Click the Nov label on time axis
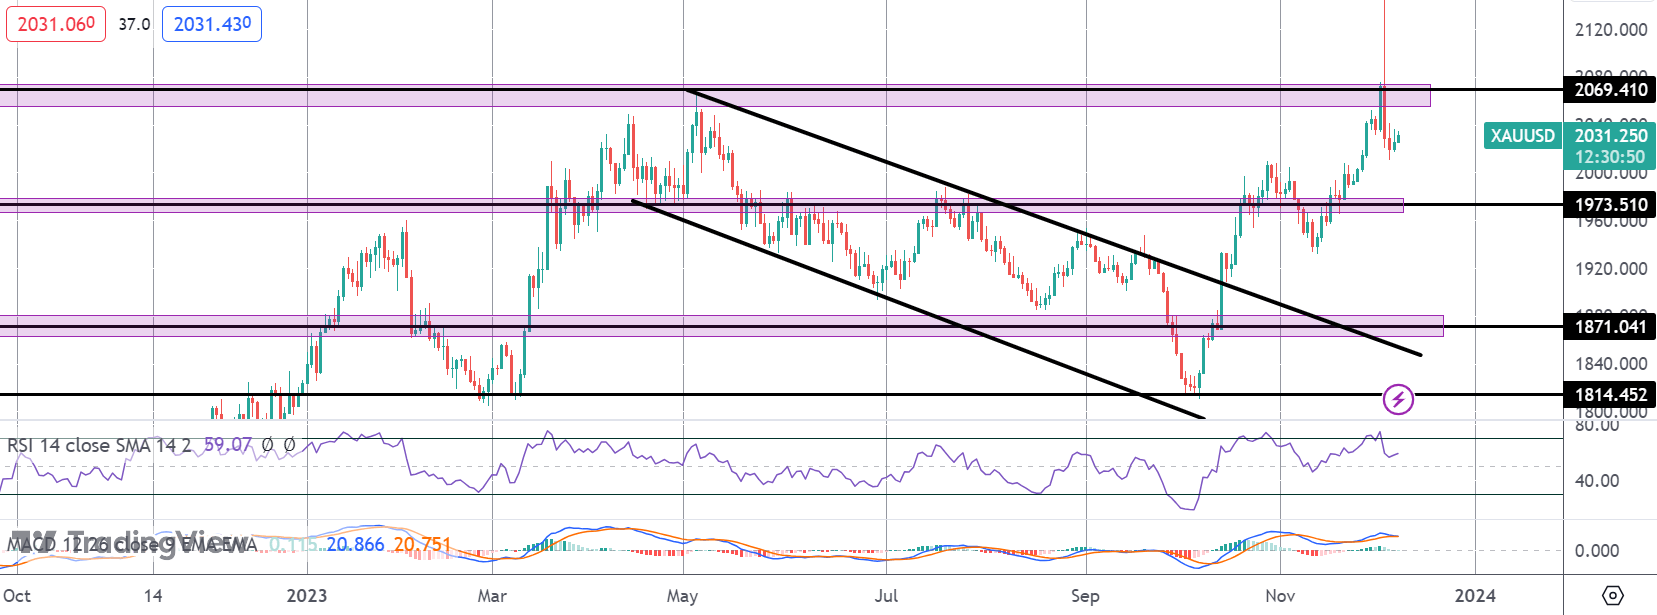1657x615 pixels. pyautogui.click(x=1280, y=596)
